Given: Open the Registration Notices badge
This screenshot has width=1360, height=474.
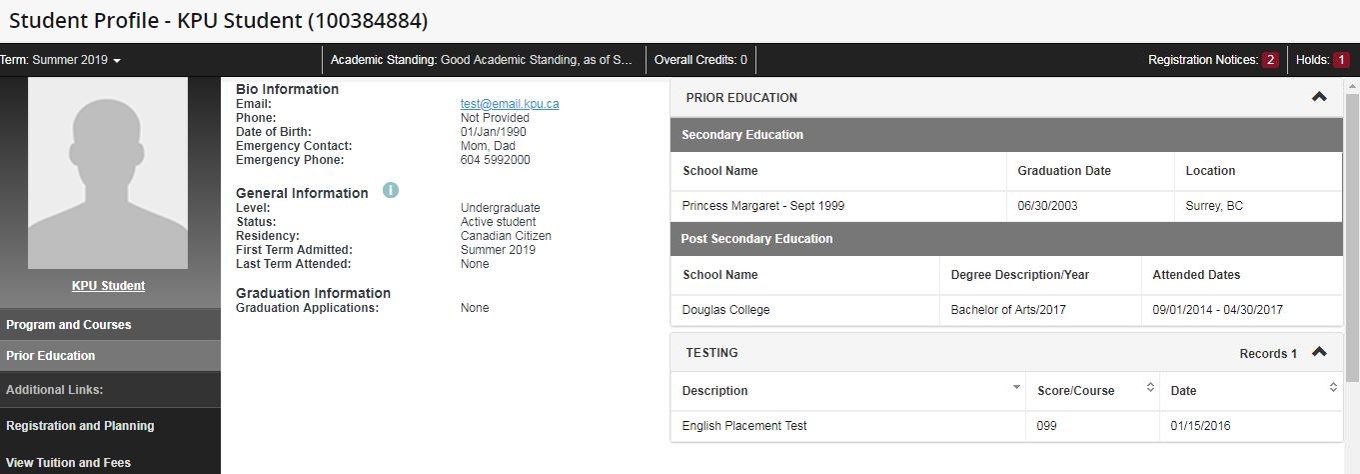Looking at the screenshot, I should click(x=1270, y=60).
